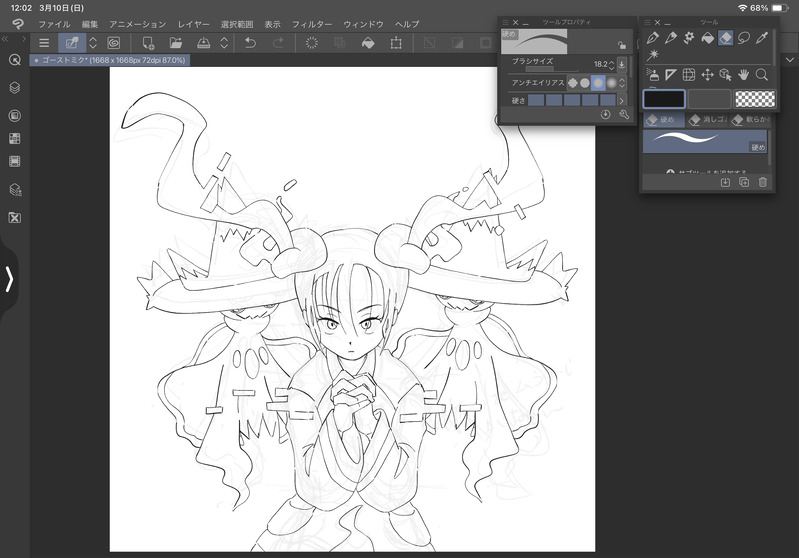Click the command bar hamburger menu
799x558 pixels.
pyautogui.click(x=44, y=43)
